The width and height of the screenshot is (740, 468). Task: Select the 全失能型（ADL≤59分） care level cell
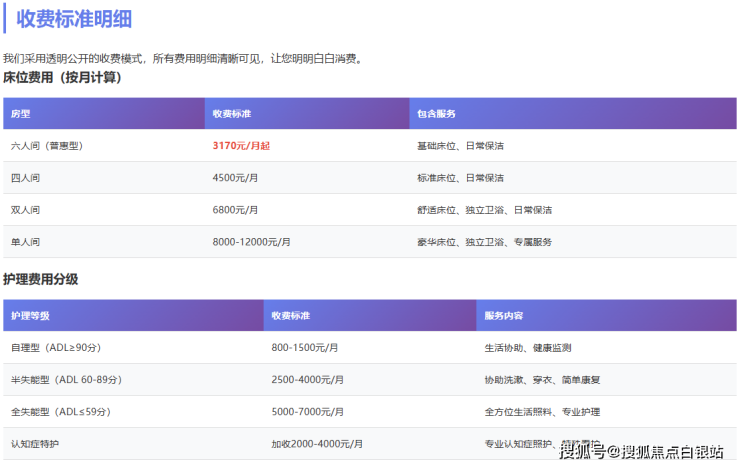point(60,412)
